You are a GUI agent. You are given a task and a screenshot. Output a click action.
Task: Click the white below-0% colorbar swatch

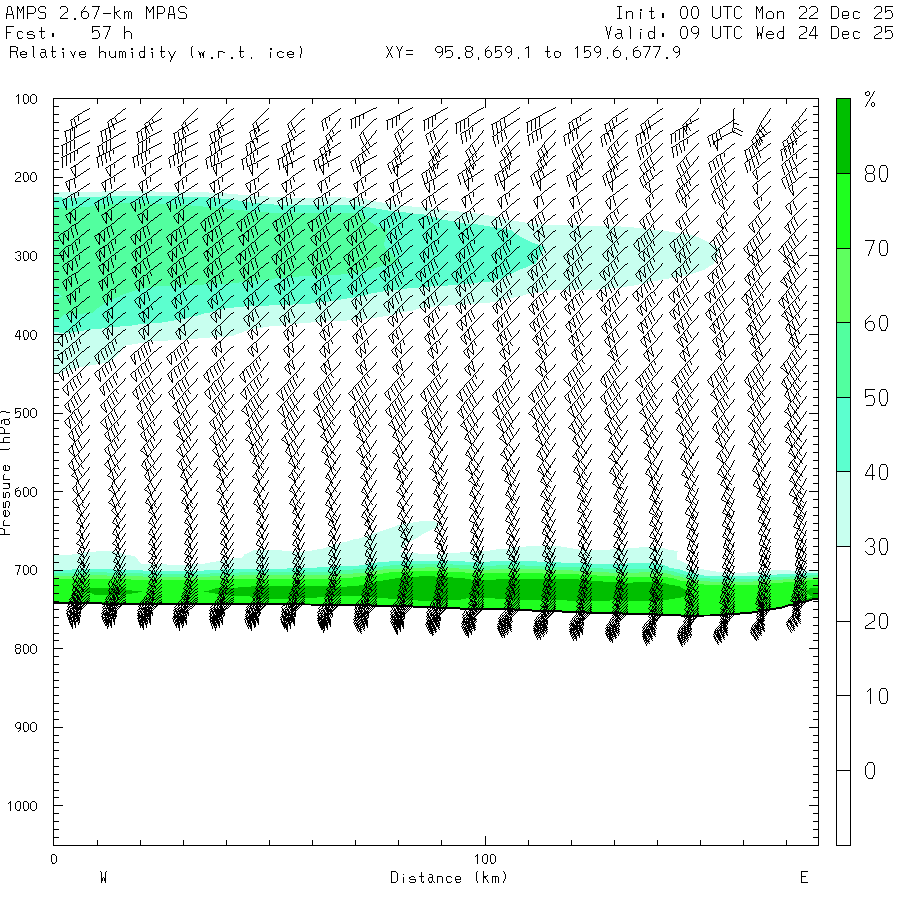pos(843,808)
